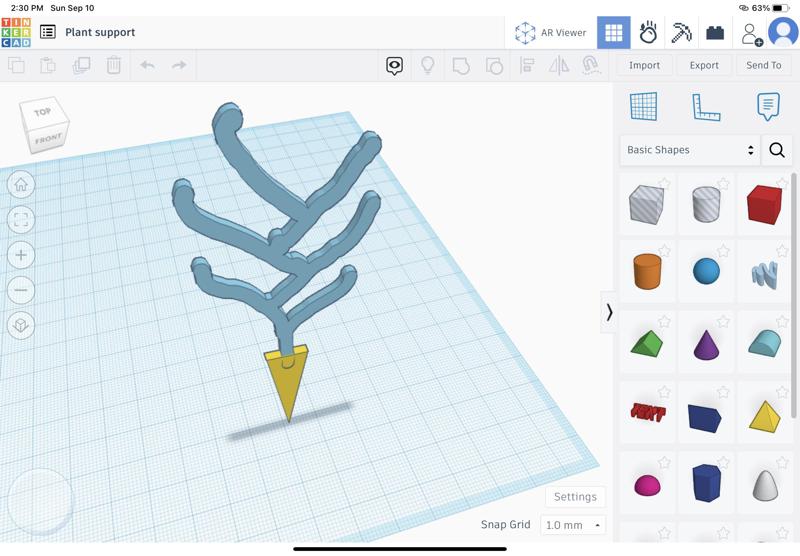Screen dimensions: 800x556
Task: Zoom in with plus button
Action: [21, 255]
